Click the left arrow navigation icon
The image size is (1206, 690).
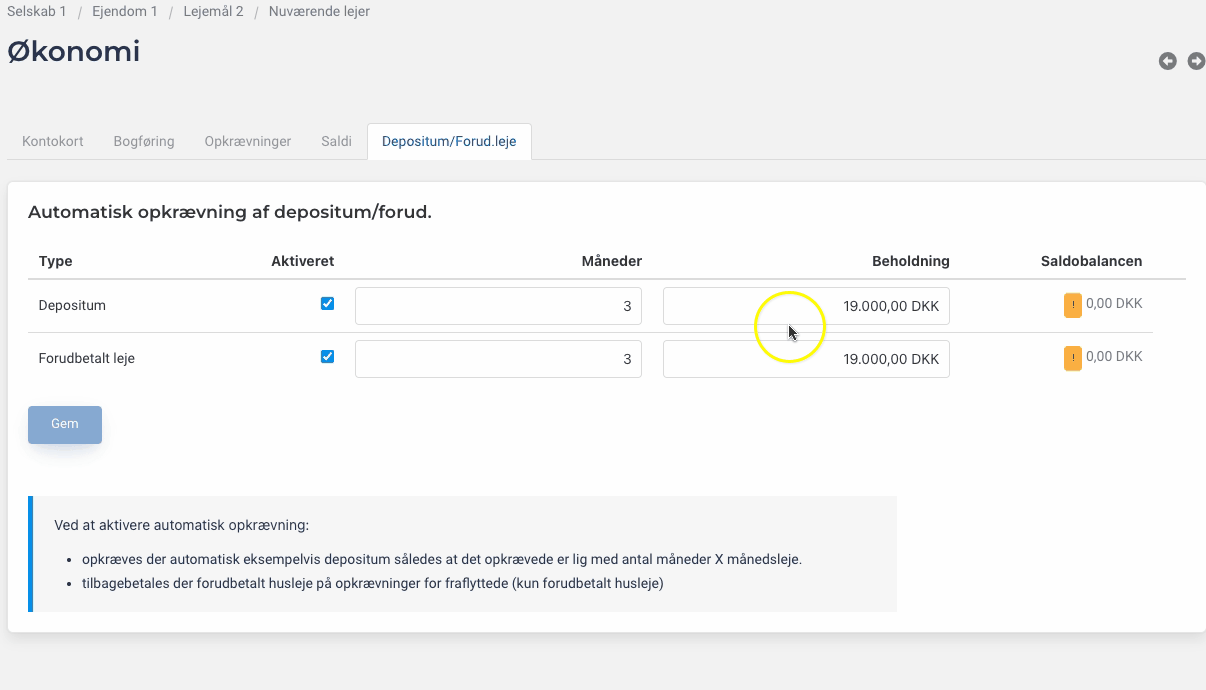pyautogui.click(x=1167, y=61)
